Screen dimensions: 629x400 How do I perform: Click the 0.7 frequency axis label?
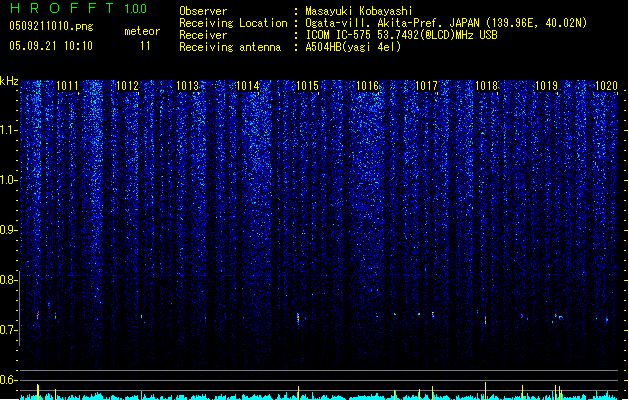coord(8,330)
